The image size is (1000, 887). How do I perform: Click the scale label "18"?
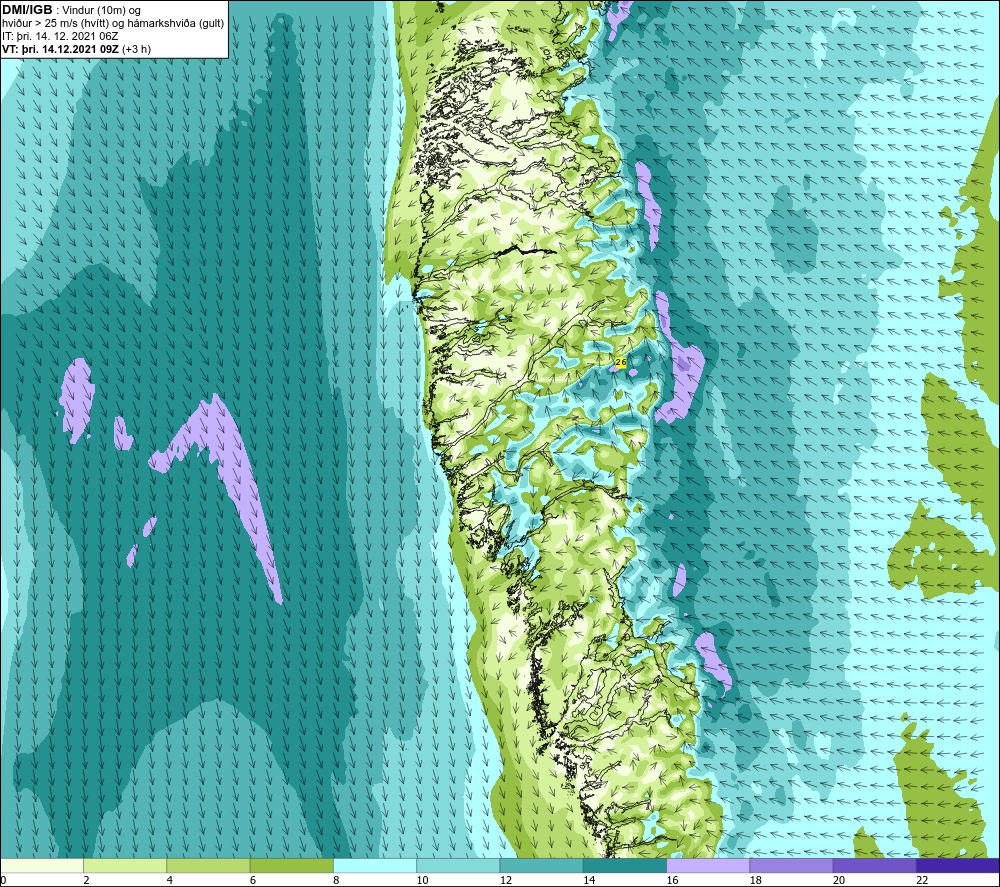(x=755, y=881)
